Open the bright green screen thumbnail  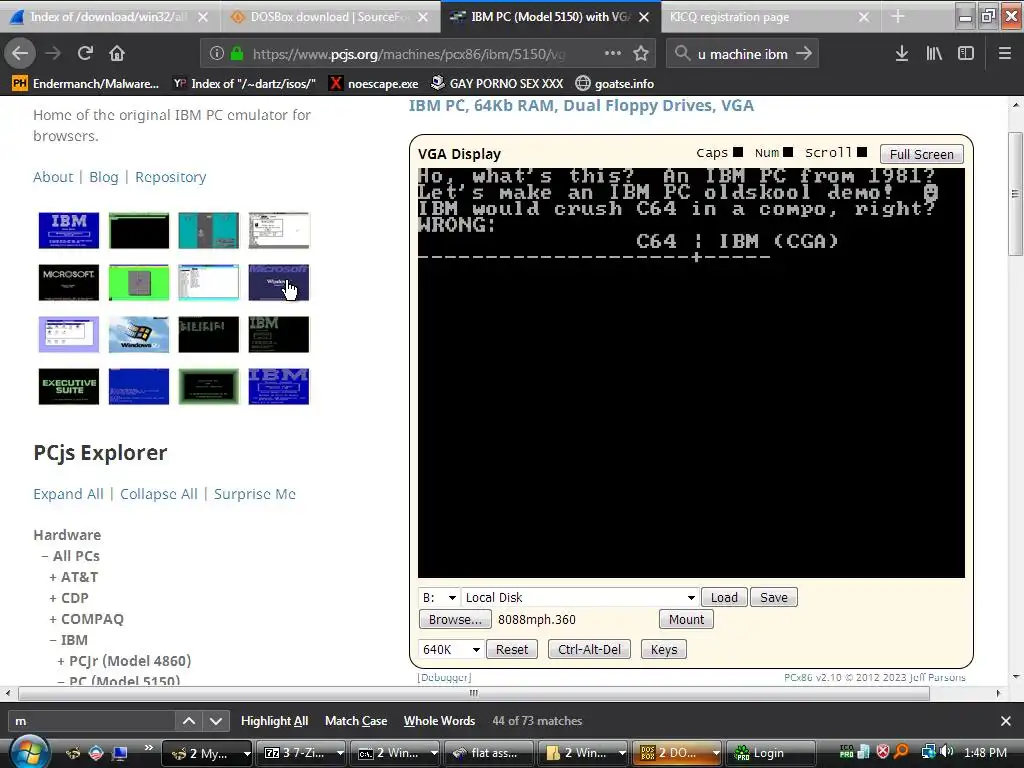[x=138, y=282]
